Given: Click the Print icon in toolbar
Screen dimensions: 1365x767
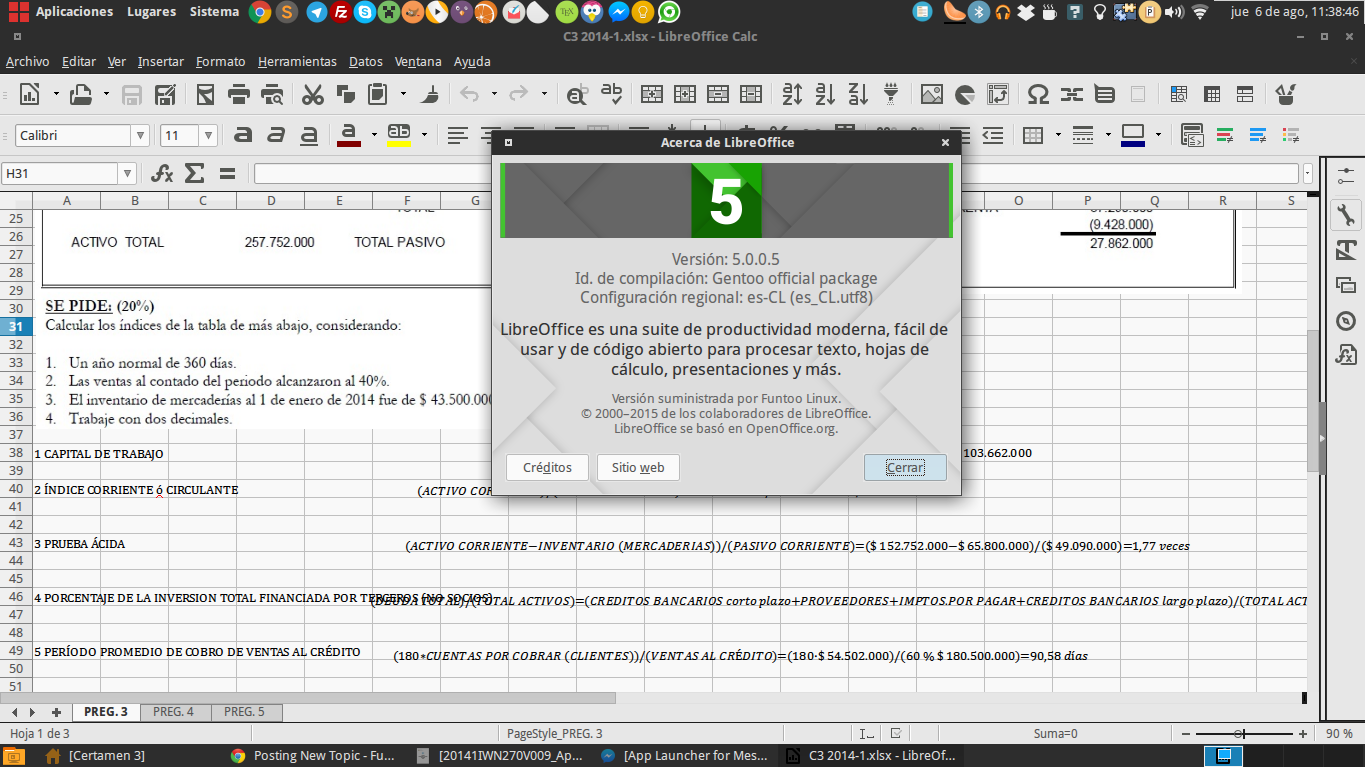Looking at the screenshot, I should pyautogui.click(x=238, y=95).
